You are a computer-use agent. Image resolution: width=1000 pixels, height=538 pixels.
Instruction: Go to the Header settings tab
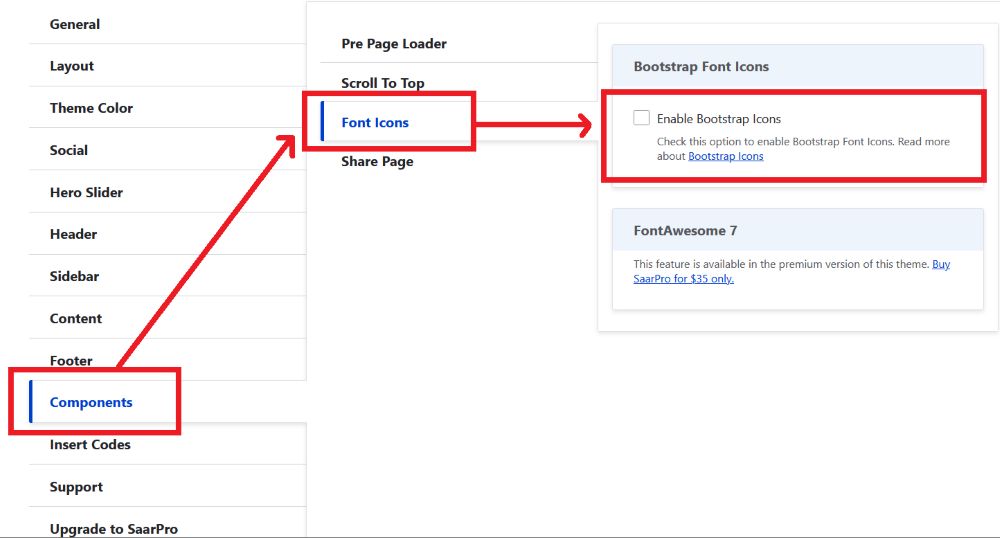tap(74, 234)
